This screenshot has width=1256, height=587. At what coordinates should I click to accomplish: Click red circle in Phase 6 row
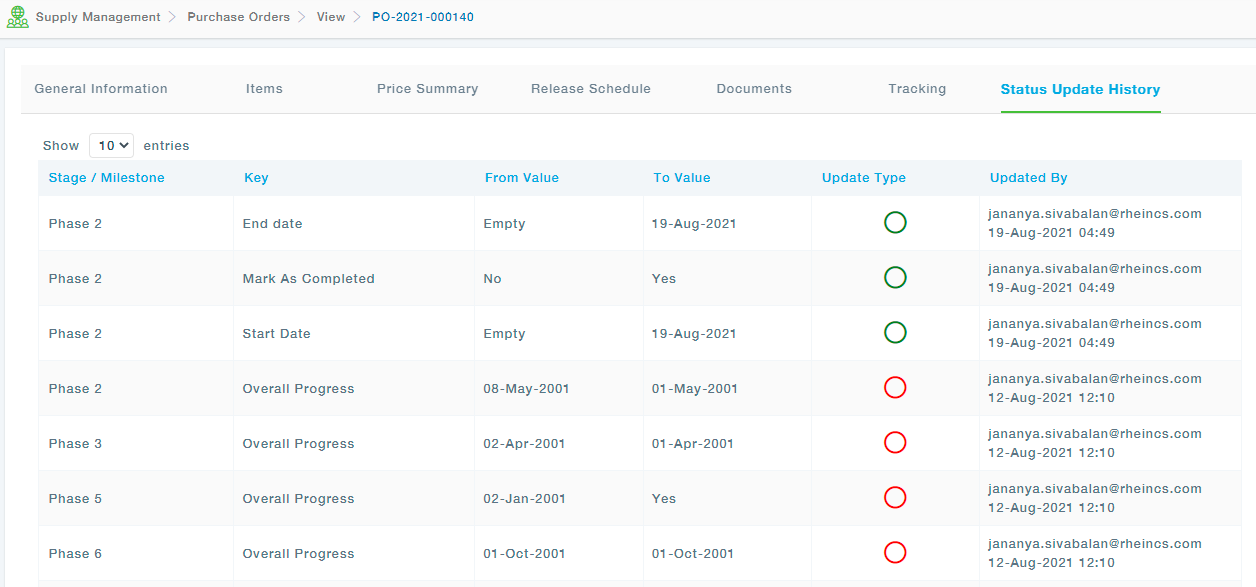[895, 553]
